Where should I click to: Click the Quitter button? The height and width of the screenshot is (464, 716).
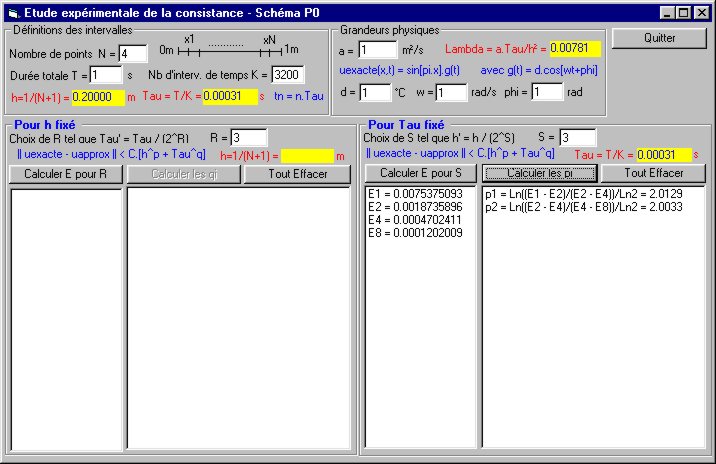pyautogui.click(x=659, y=38)
